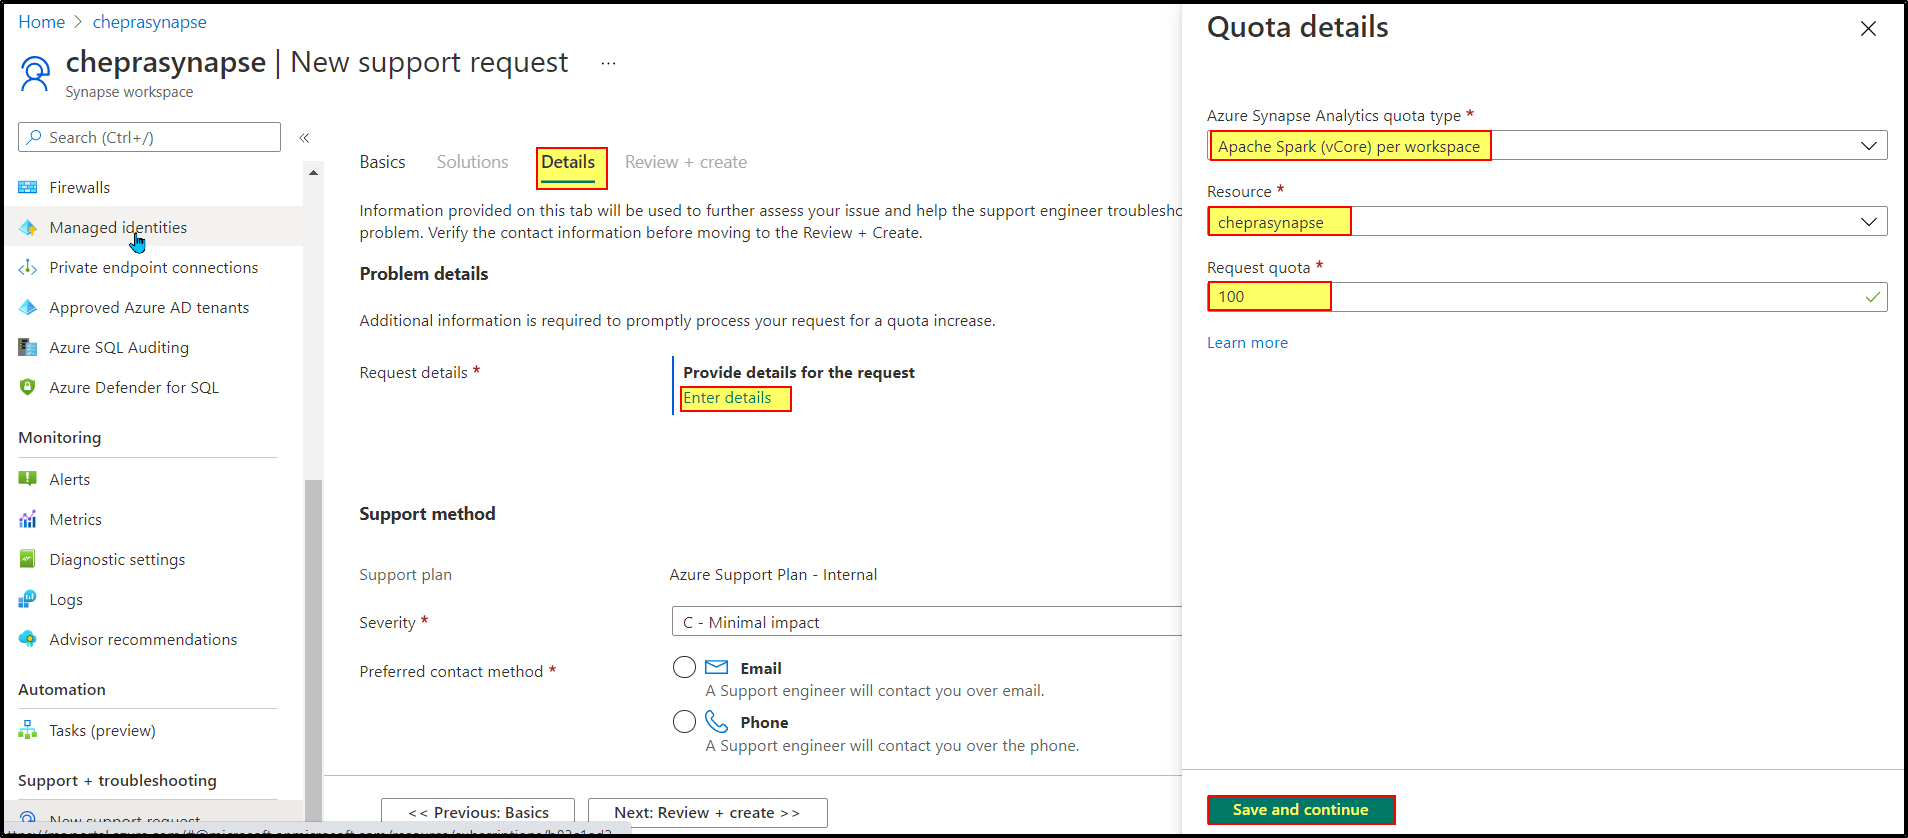Open the Resource dropdown showing cheprasynapse

1547,222
